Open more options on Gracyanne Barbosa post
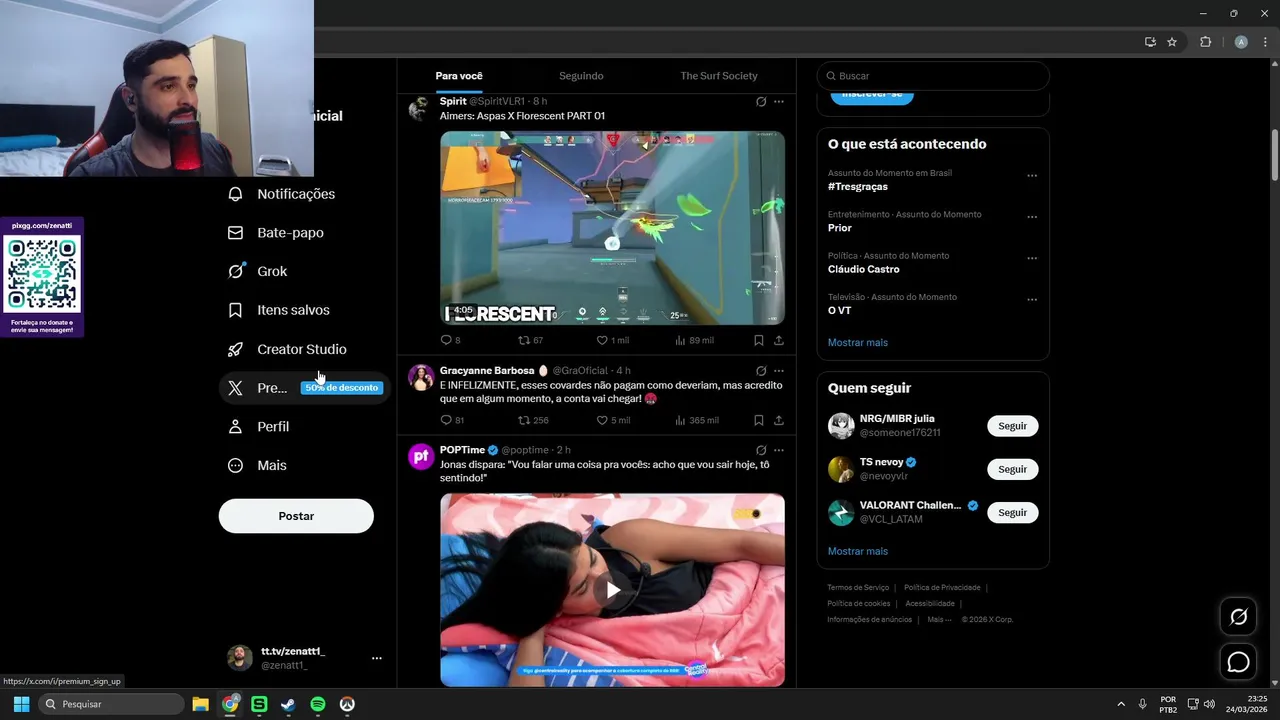The image size is (1280, 720). click(779, 371)
